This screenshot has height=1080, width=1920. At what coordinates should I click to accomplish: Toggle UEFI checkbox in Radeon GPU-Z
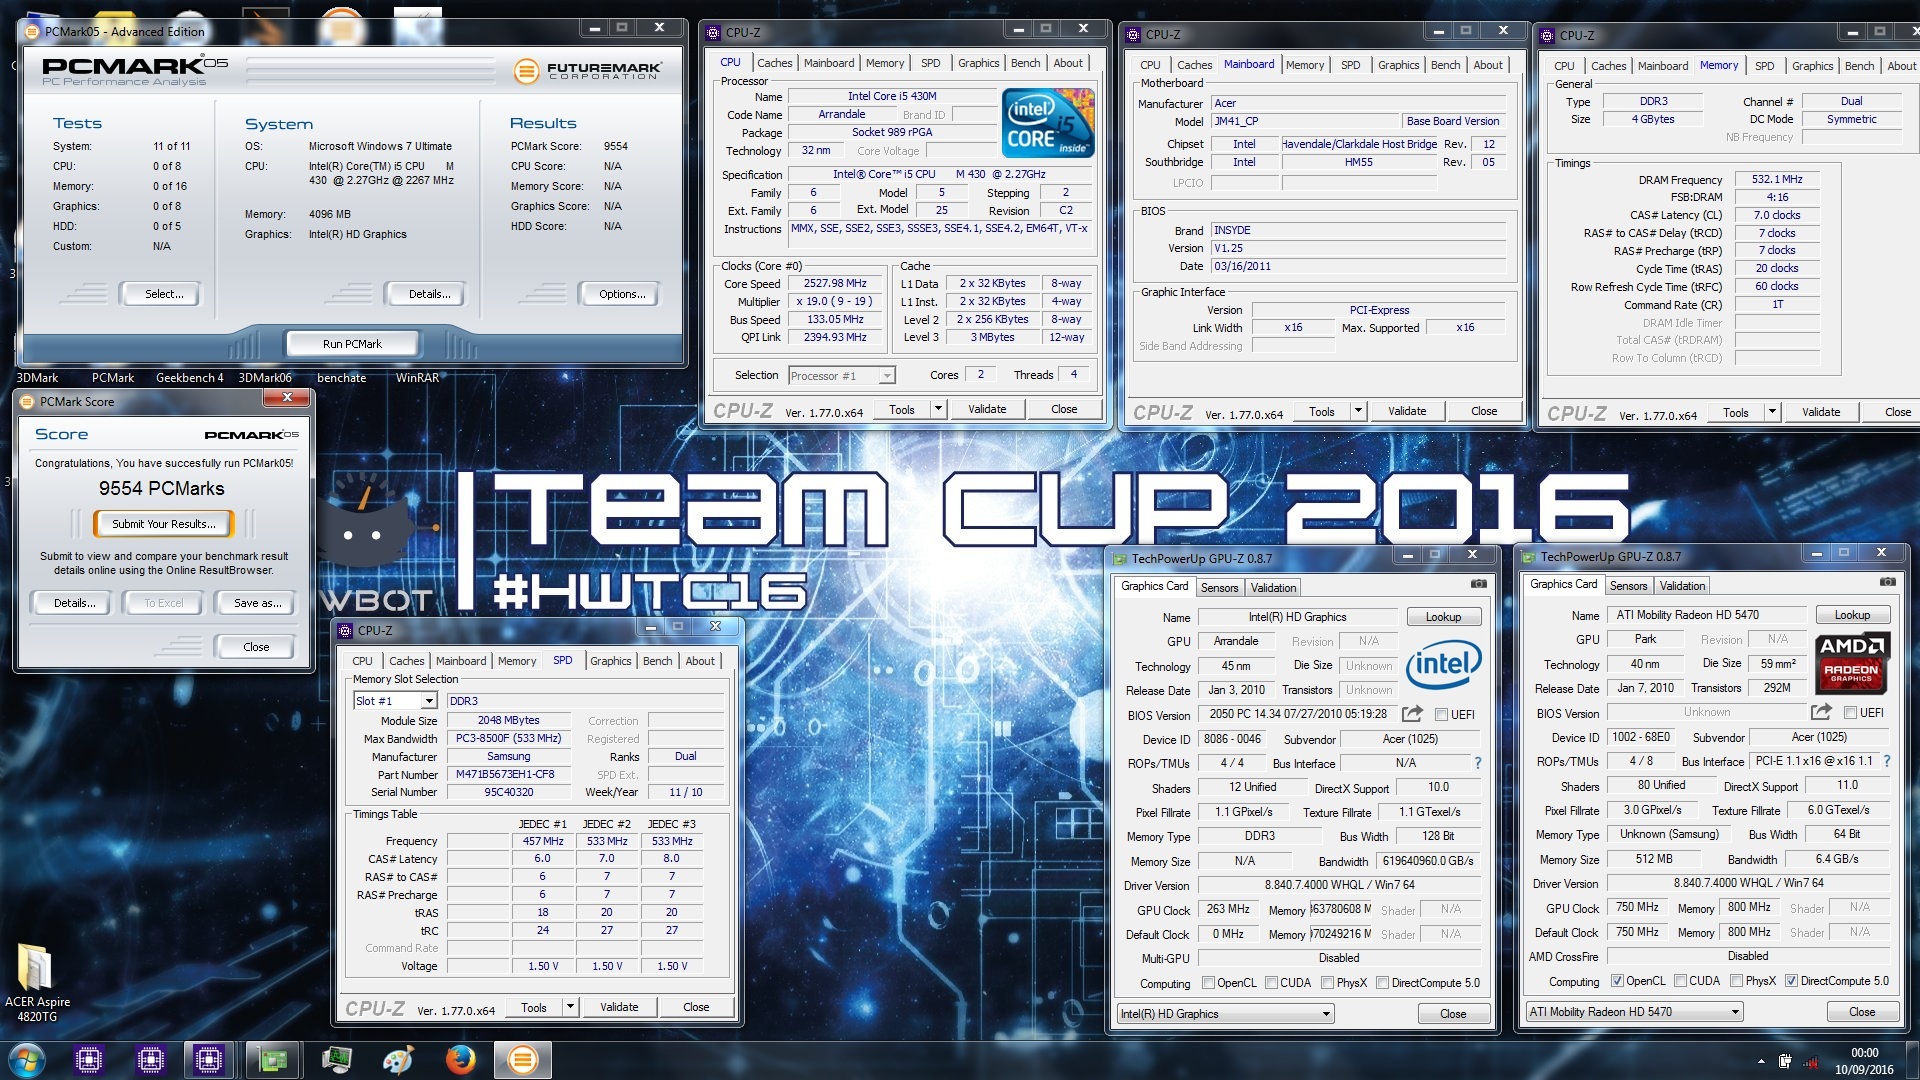pyautogui.click(x=1850, y=713)
